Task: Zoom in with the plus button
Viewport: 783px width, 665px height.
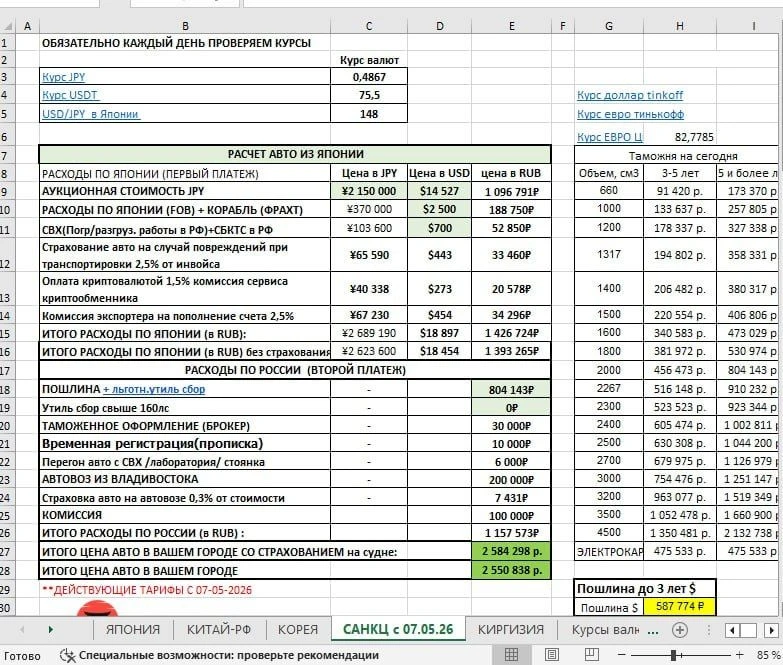Action: click(x=740, y=655)
